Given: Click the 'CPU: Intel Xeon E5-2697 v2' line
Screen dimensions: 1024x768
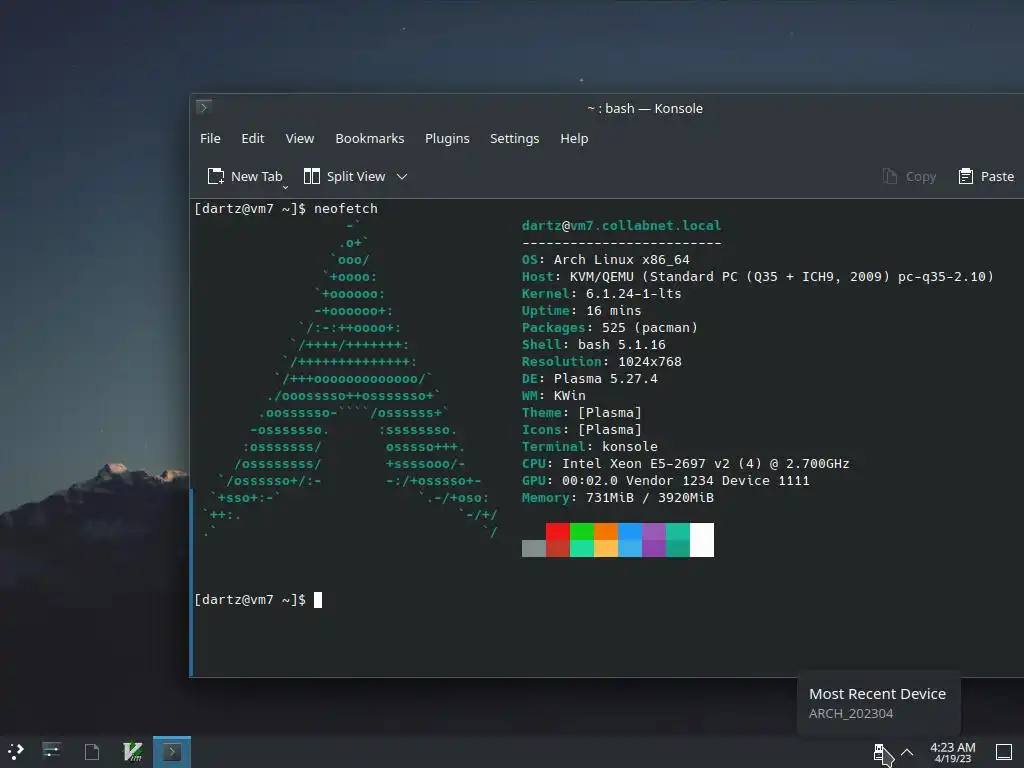Looking at the screenshot, I should (x=686, y=463).
